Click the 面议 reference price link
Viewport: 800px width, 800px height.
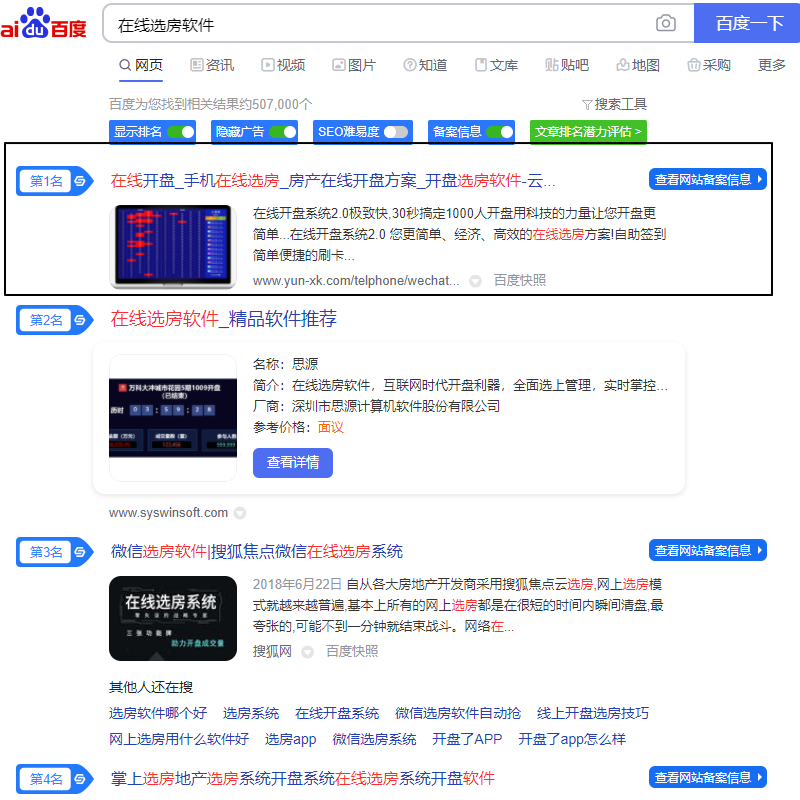(x=331, y=427)
